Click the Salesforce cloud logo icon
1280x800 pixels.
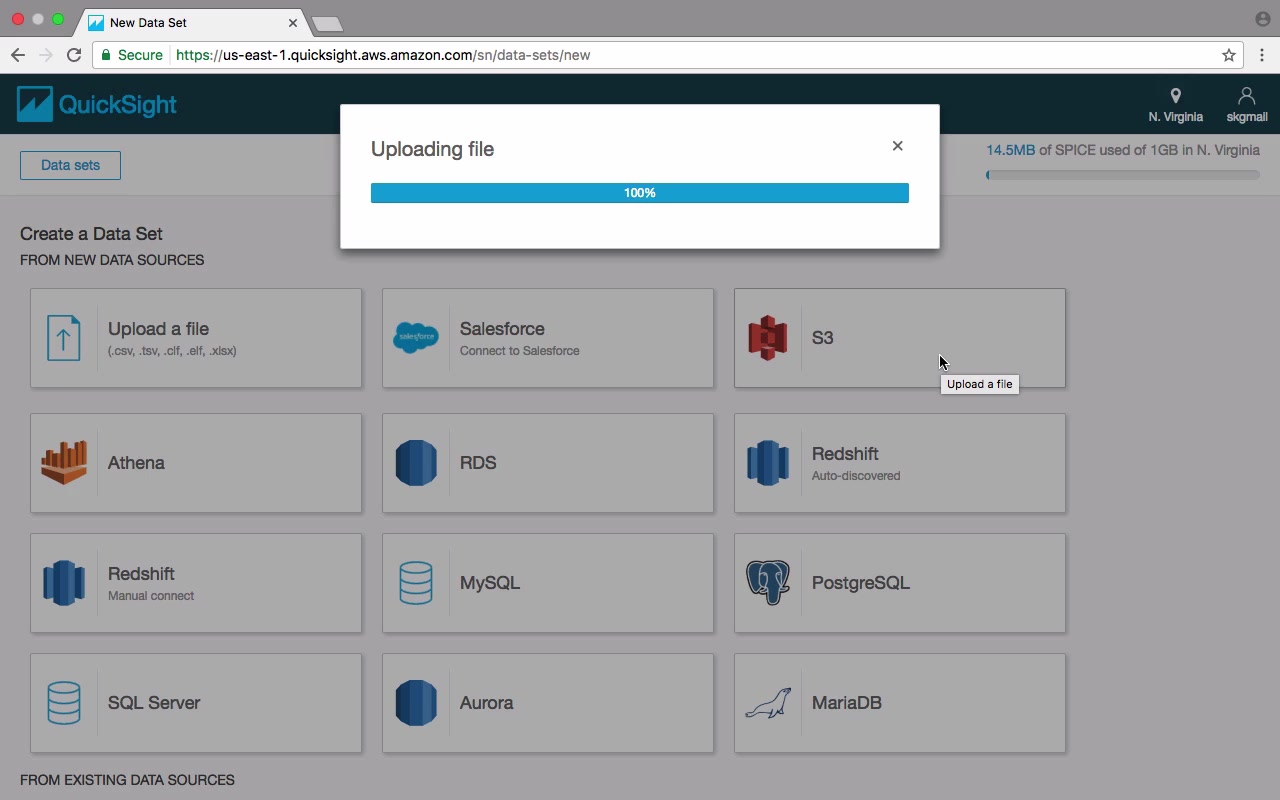[416, 338]
